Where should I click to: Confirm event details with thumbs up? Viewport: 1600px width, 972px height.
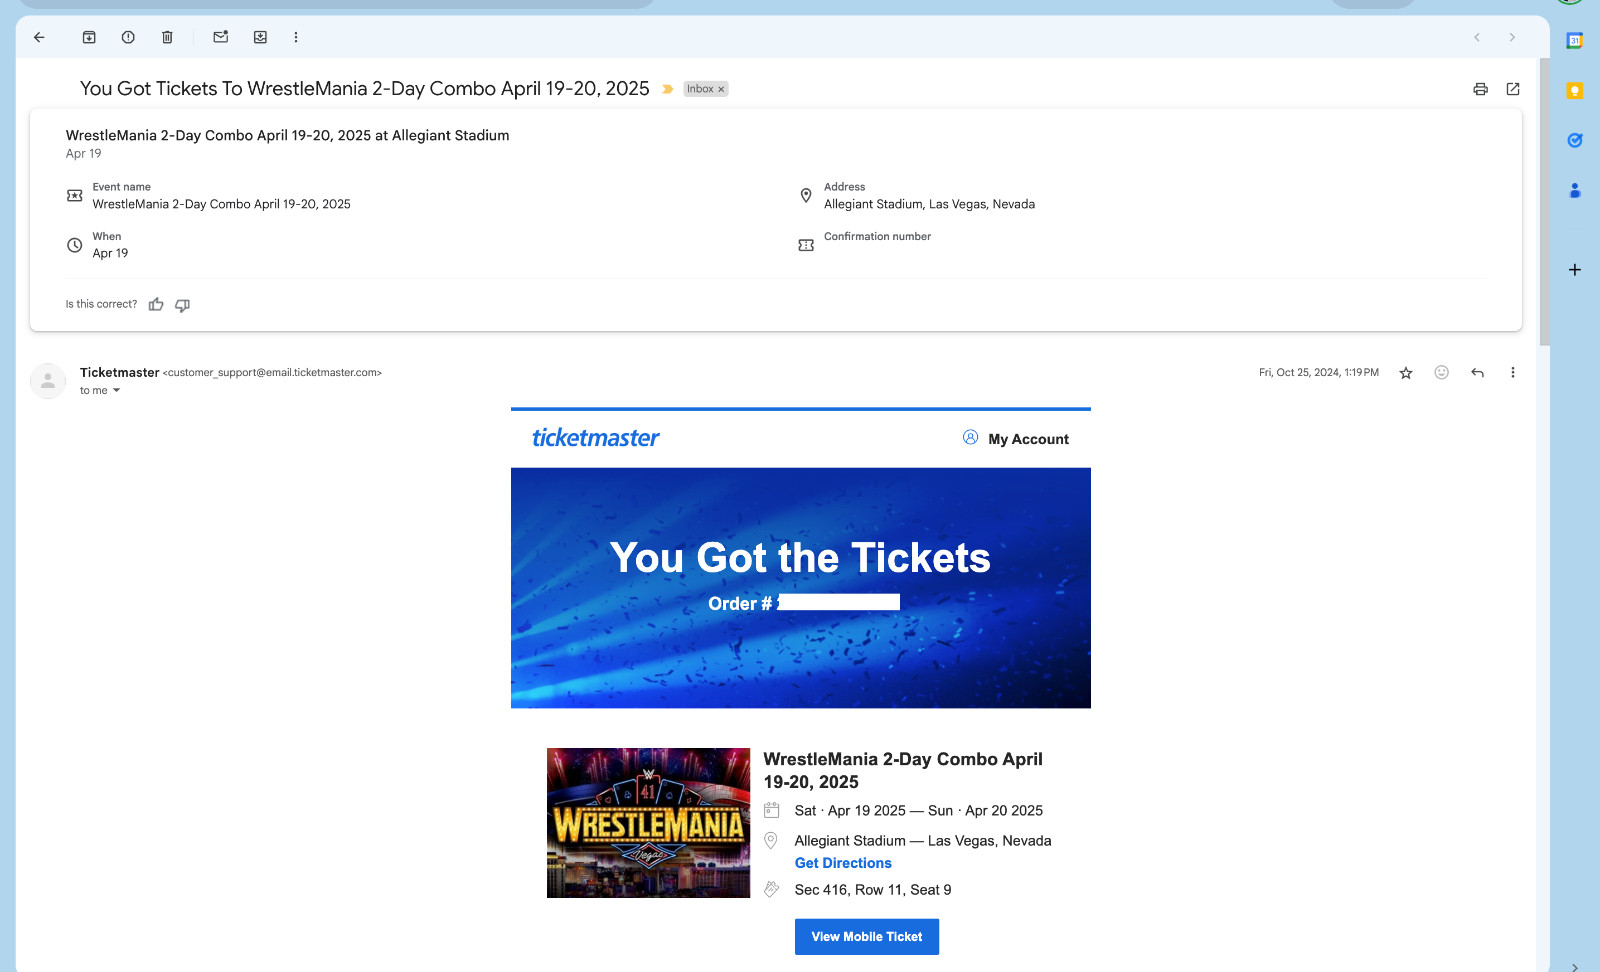pos(156,304)
